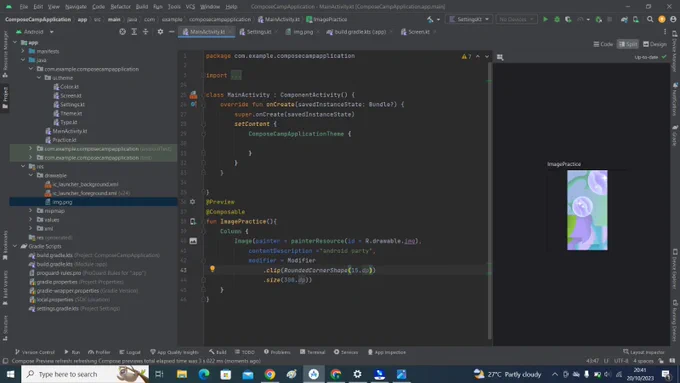Click the project panel settings gear icon
This screenshot has height=383, width=680.
tap(160, 32)
